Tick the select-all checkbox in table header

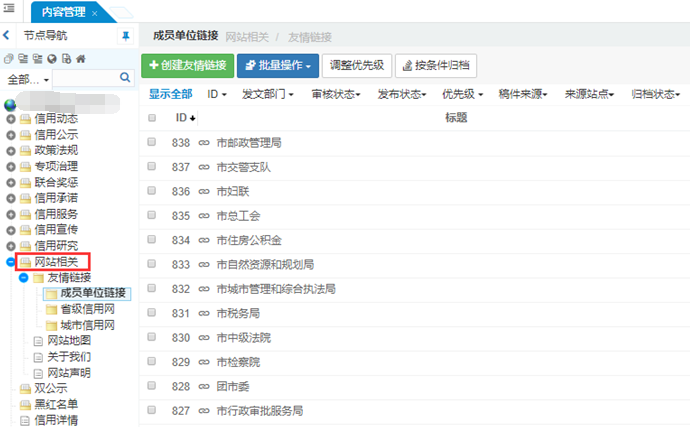click(x=152, y=118)
